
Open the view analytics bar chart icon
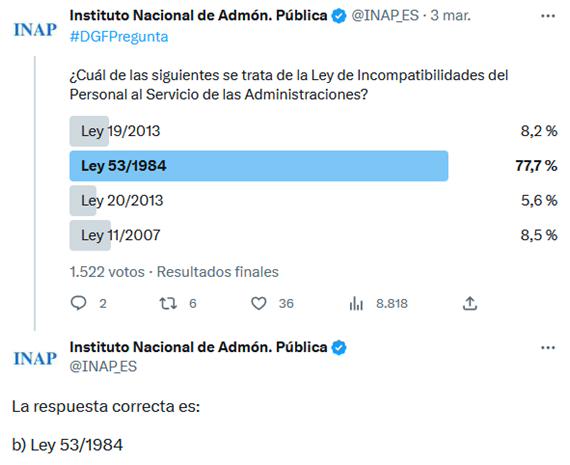[356, 303]
